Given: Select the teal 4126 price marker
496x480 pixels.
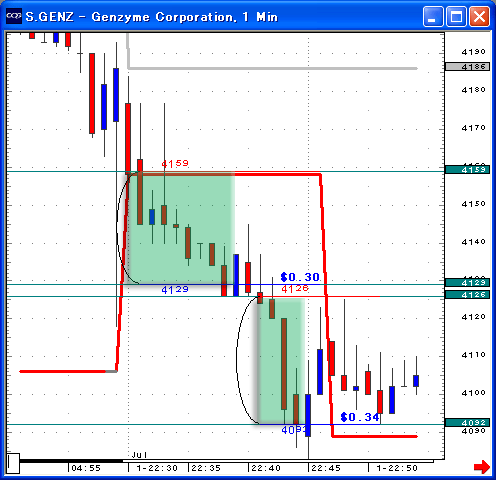Looking at the screenshot, I should coord(467,295).
